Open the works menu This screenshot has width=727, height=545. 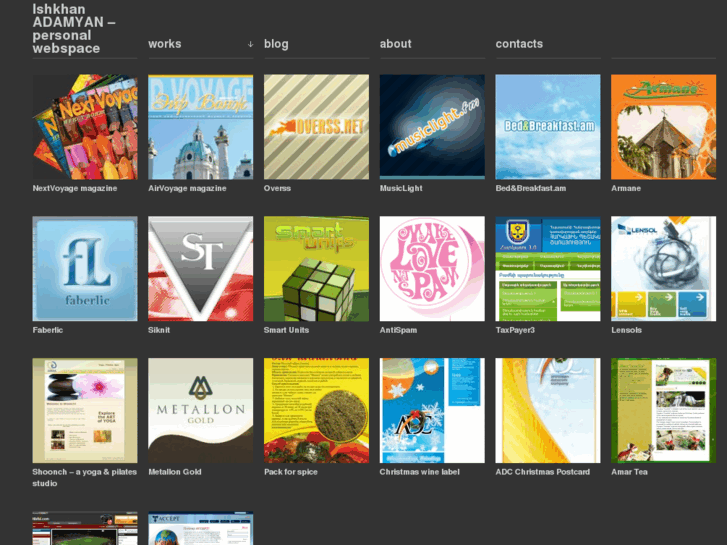(165, 44)
